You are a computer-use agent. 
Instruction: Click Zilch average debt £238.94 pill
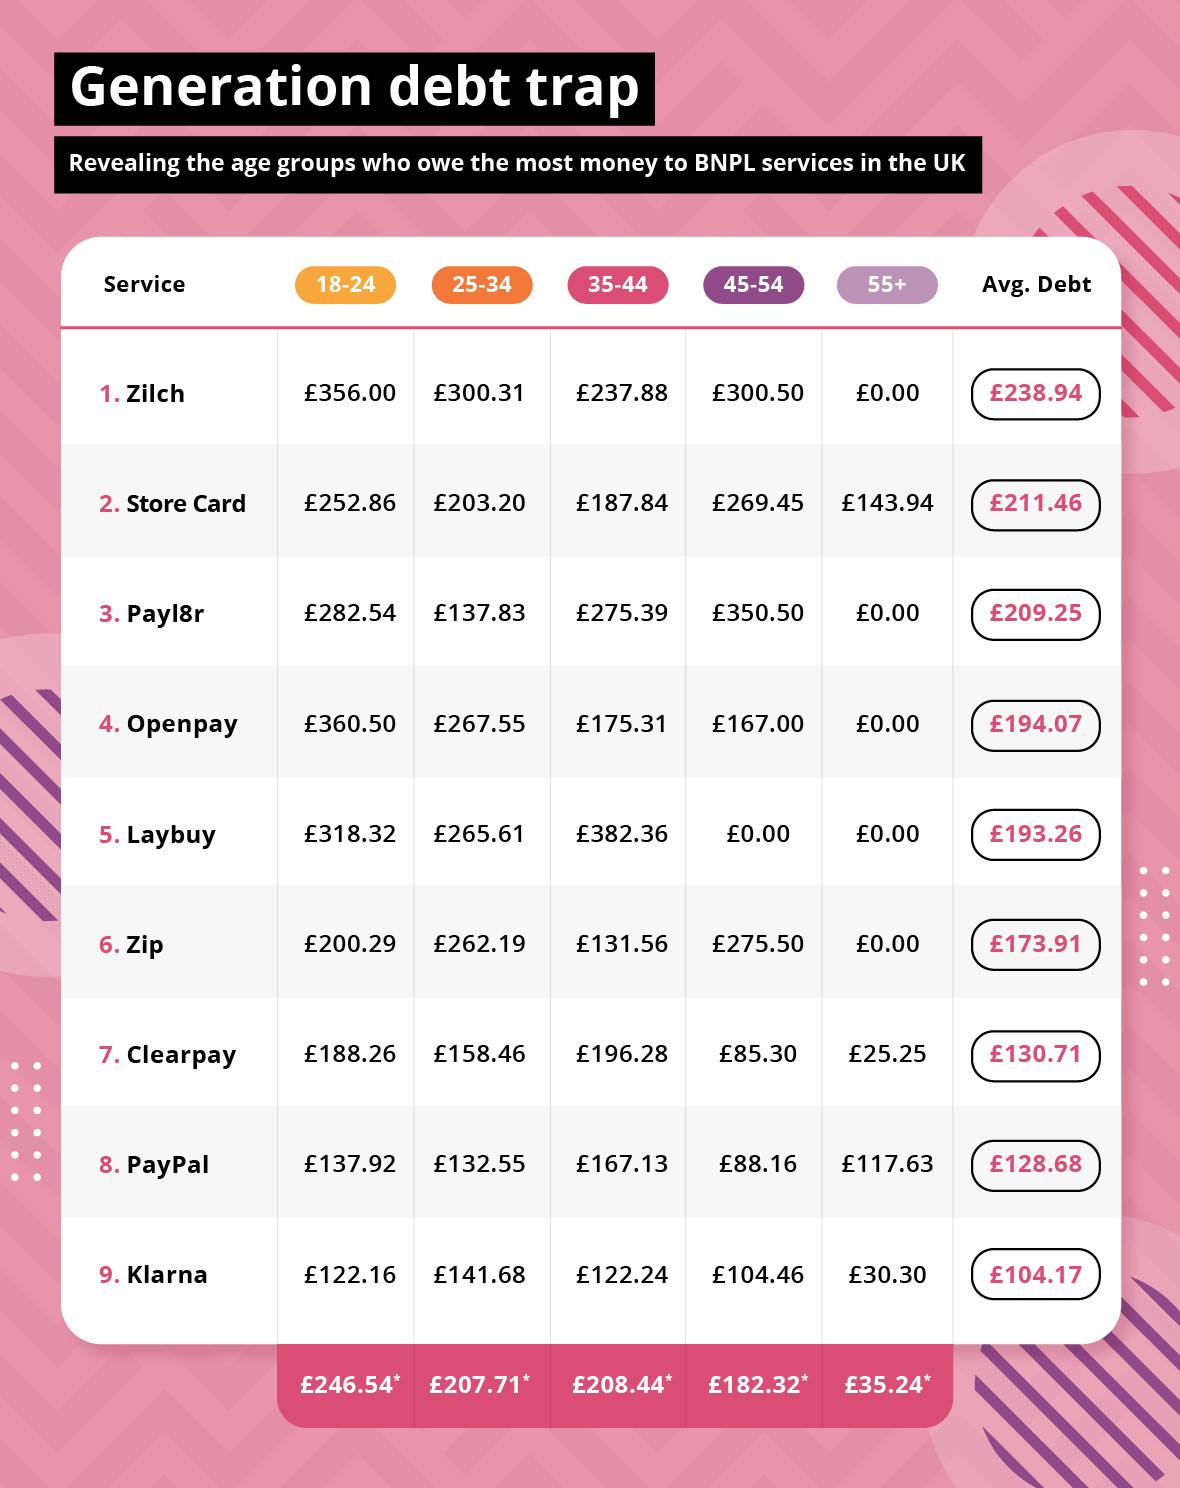coord(1035,394)
